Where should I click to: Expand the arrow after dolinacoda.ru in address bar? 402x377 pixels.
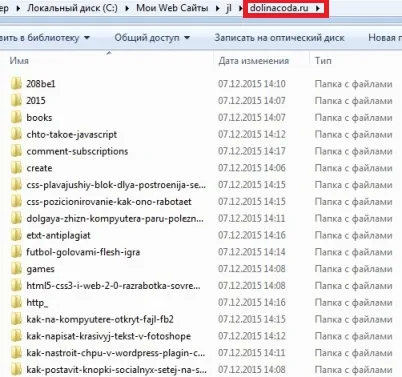pyautogui.click(x=318, y=8)
